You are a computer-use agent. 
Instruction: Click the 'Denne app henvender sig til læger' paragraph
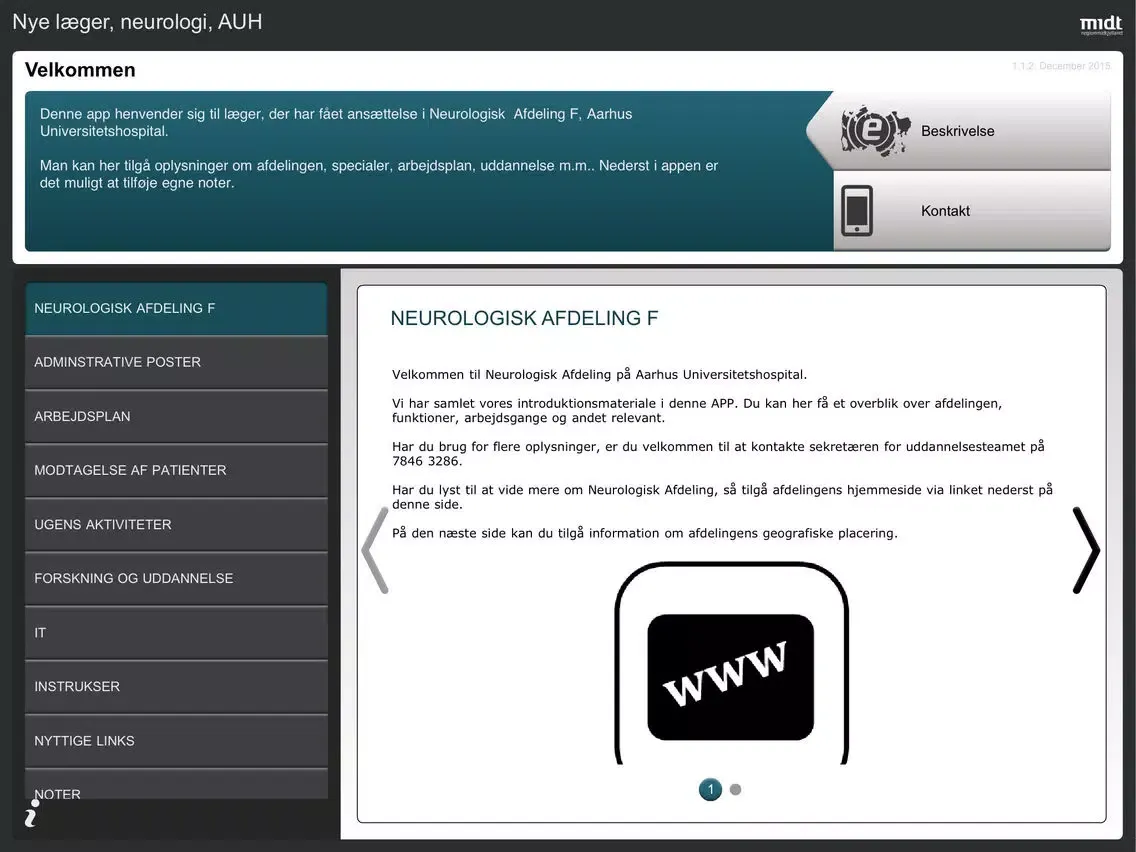[336, 122]
